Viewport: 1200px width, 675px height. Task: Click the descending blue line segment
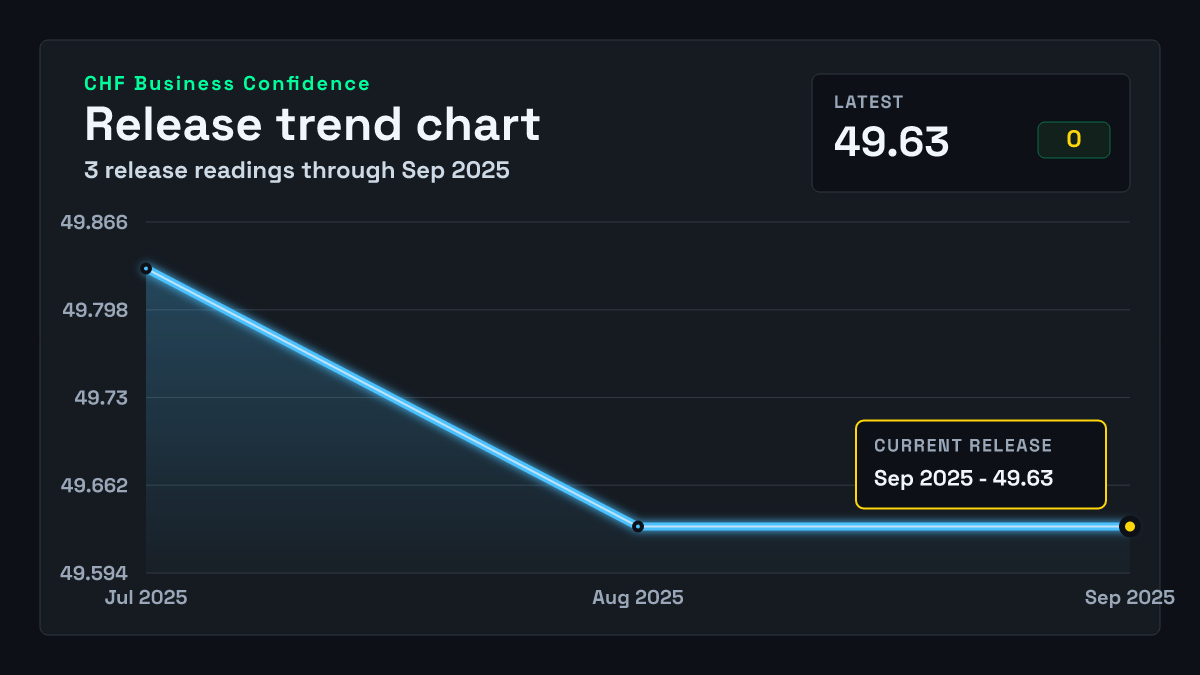[392, 398]
